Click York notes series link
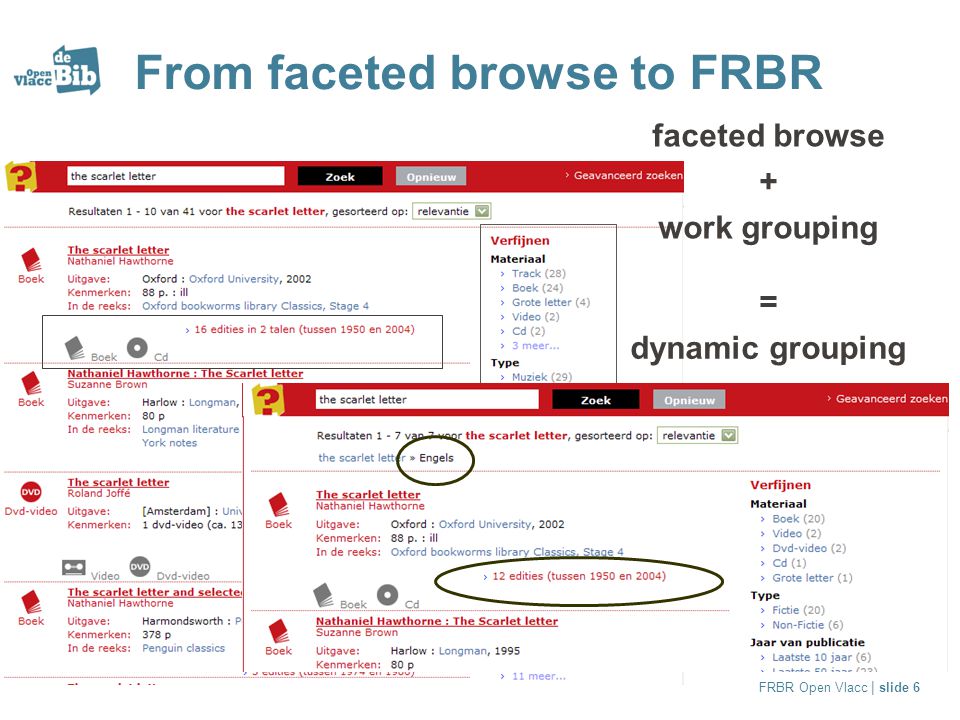The image size is (960, 720). click(x=170, y=443)
